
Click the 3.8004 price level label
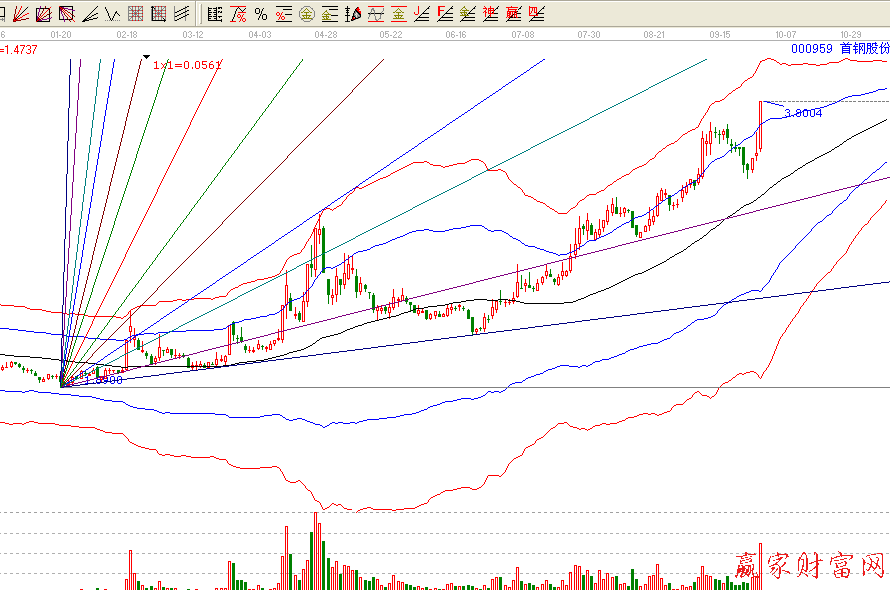803,113
